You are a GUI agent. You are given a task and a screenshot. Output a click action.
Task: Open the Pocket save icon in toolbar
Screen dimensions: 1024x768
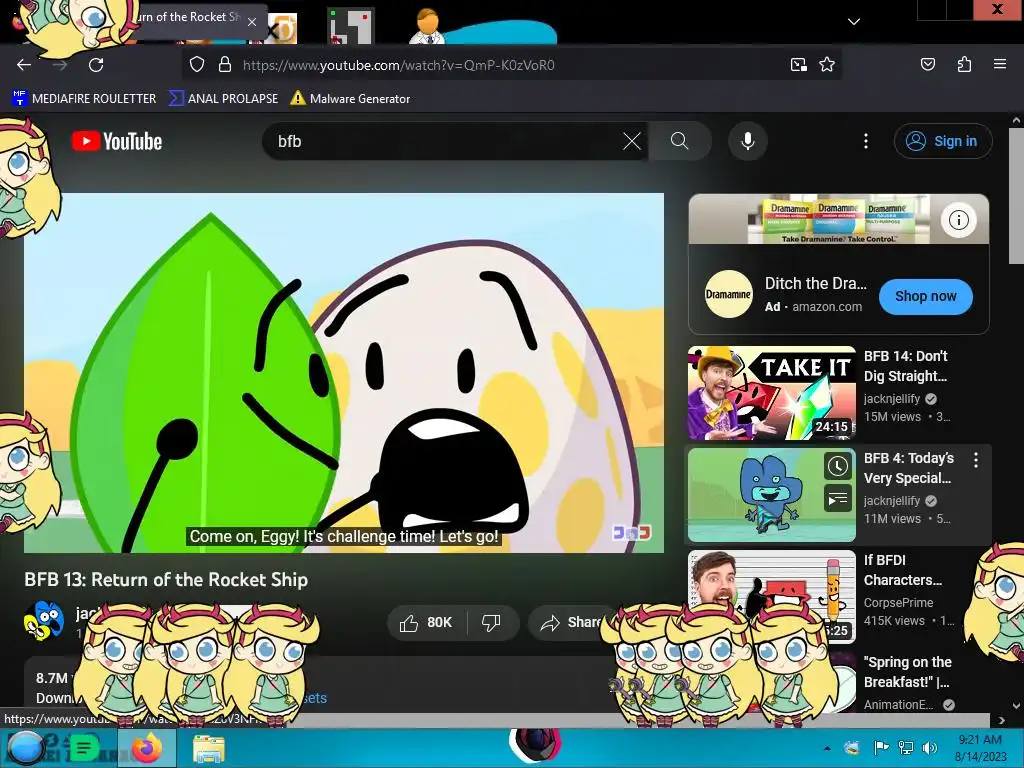click(x=927, y=64)
